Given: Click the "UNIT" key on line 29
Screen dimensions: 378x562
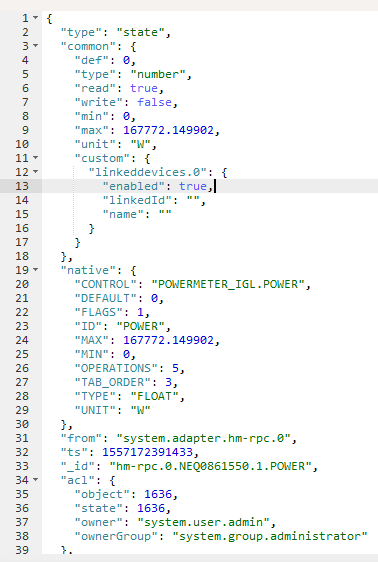Looking at the screenshot, I should click(x=95, y=410).
